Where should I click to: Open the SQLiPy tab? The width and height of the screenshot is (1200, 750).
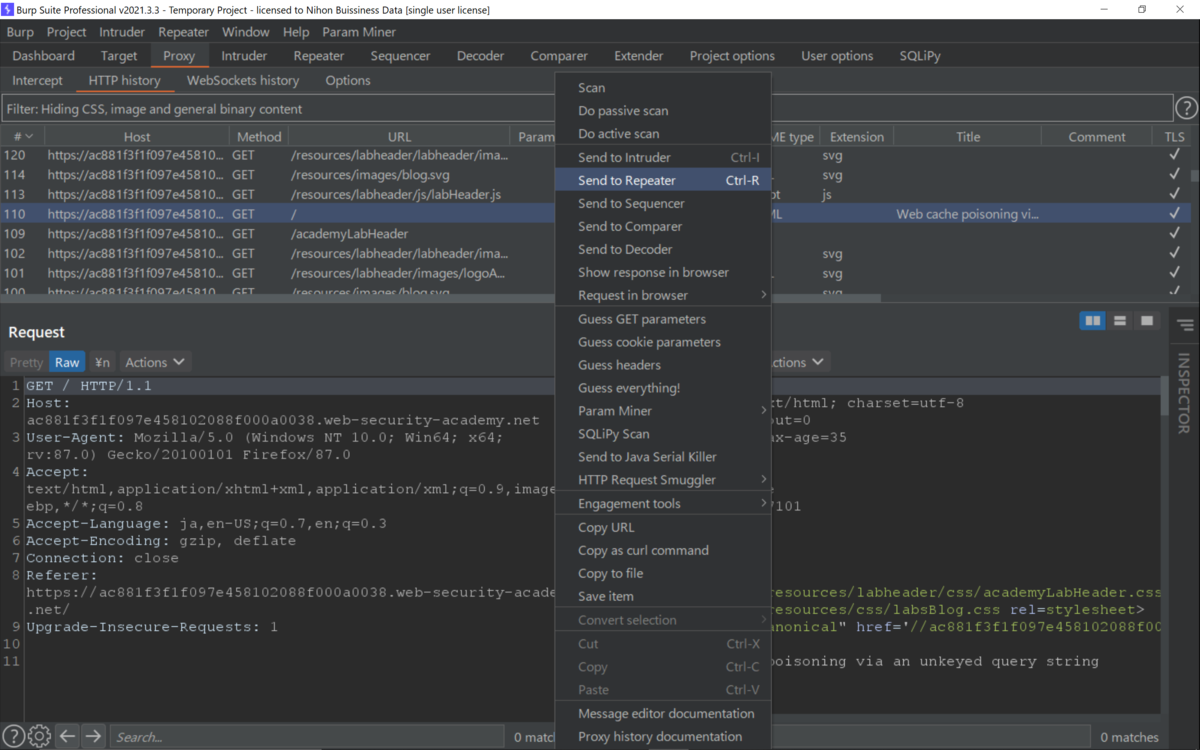pos(920,56)
